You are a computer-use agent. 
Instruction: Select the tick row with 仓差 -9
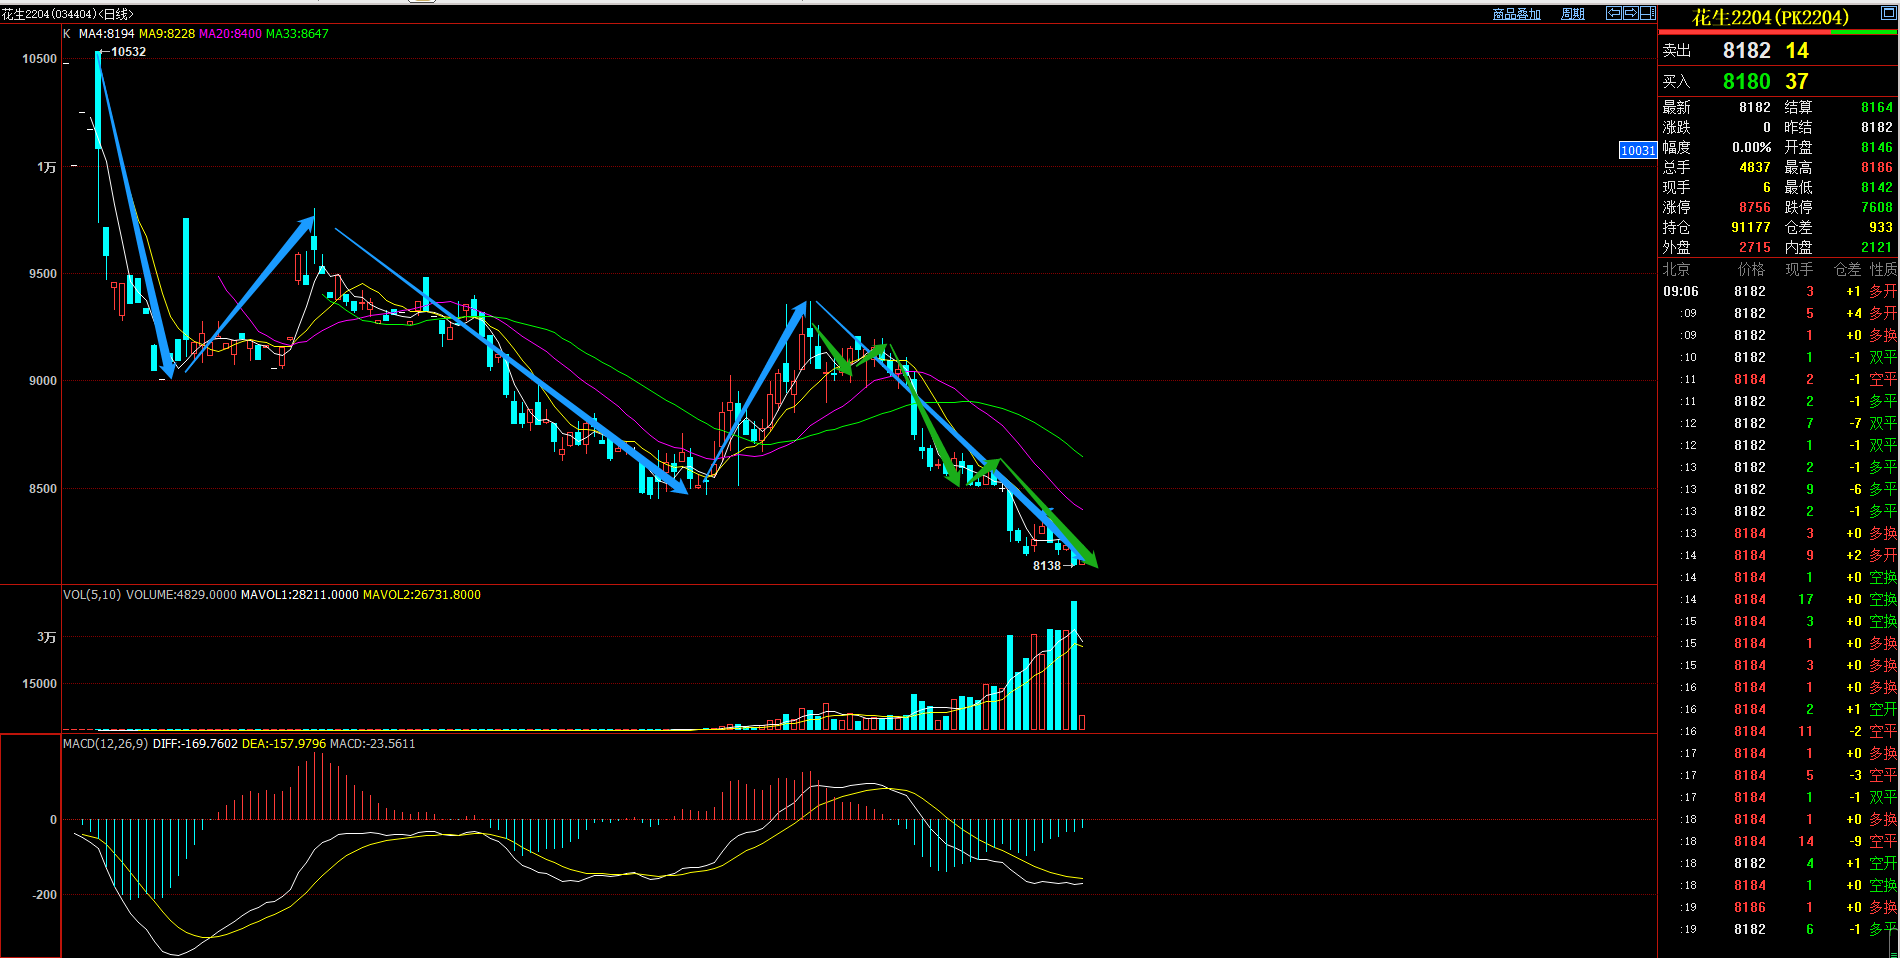[1779, 841]
